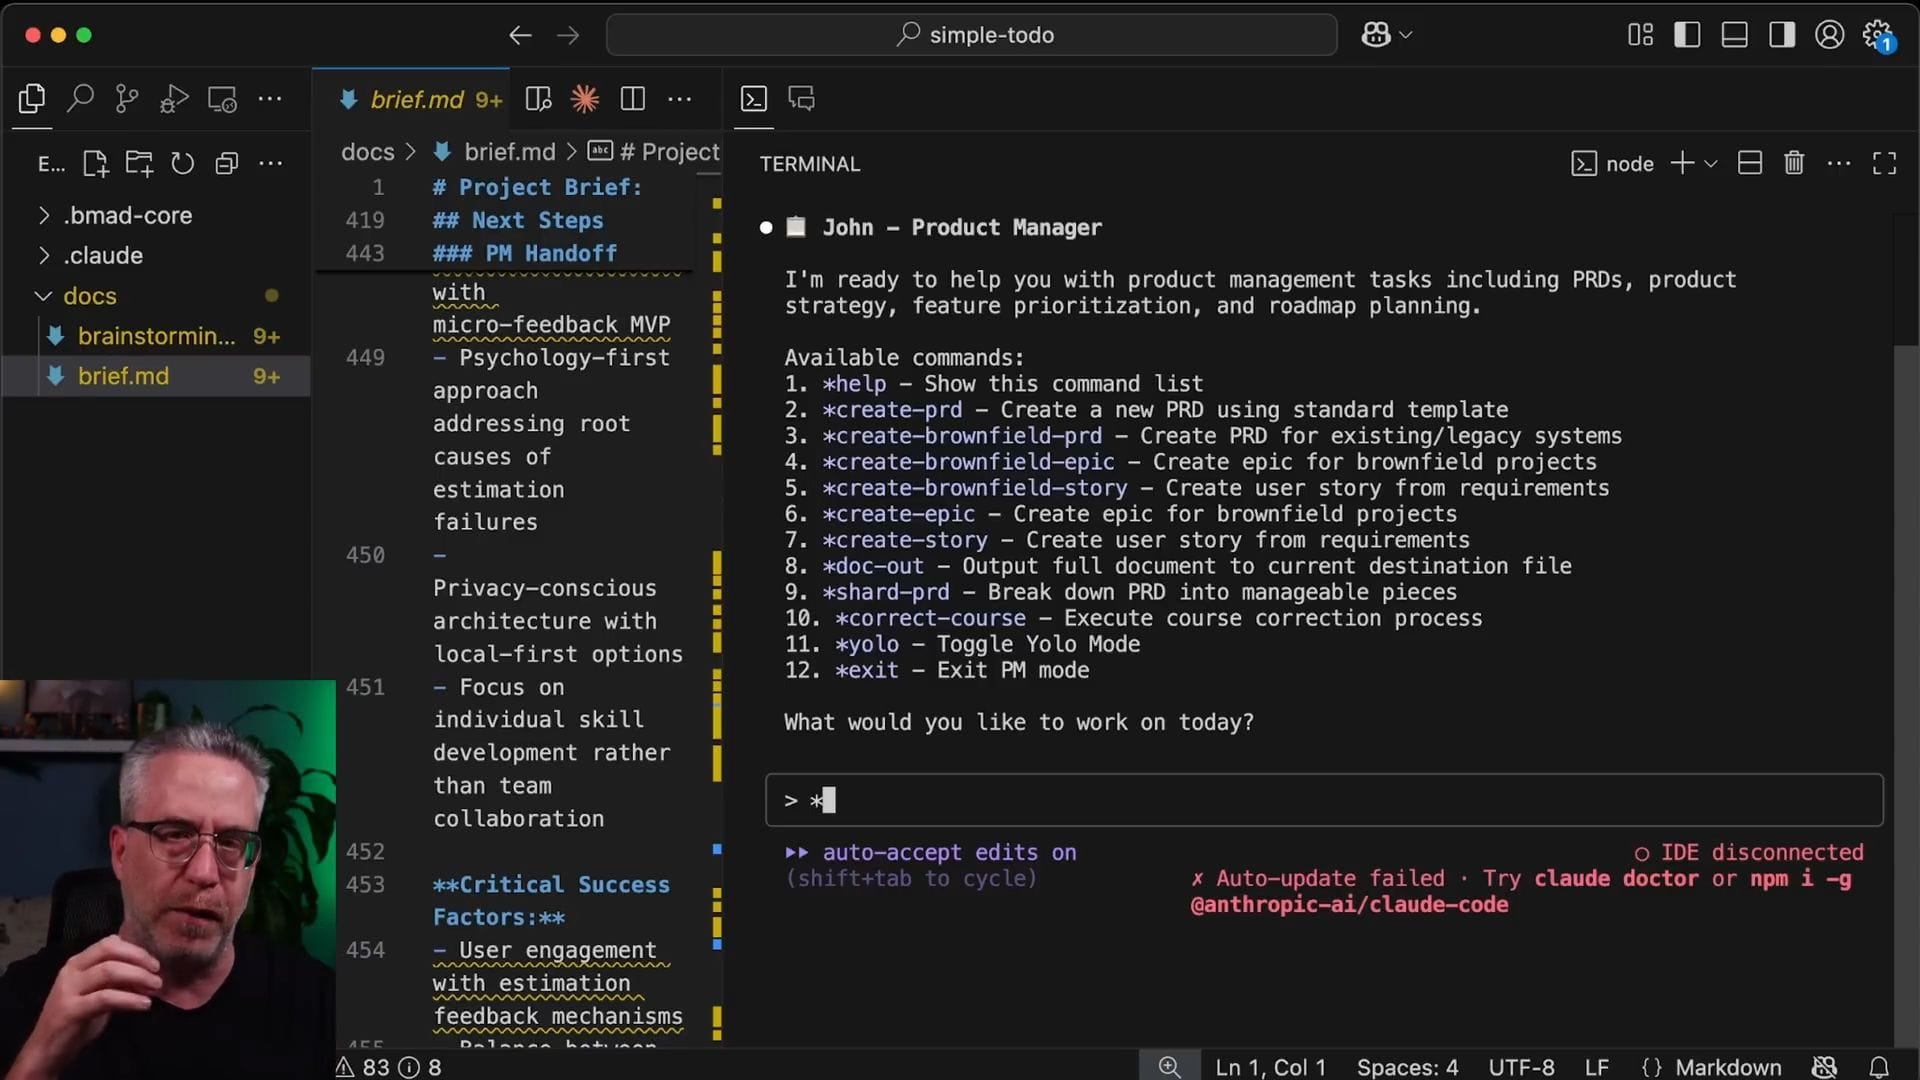Split the editor to the right
Viewport: 1920px width, 1080px height.
tap(632, 98)
